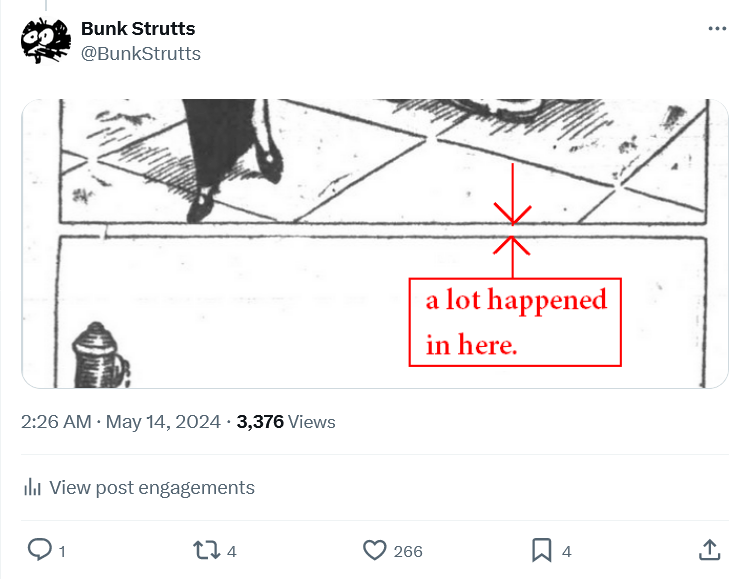Click the reply speech bubble icon
748x579 pixels.
coord(39,550)
